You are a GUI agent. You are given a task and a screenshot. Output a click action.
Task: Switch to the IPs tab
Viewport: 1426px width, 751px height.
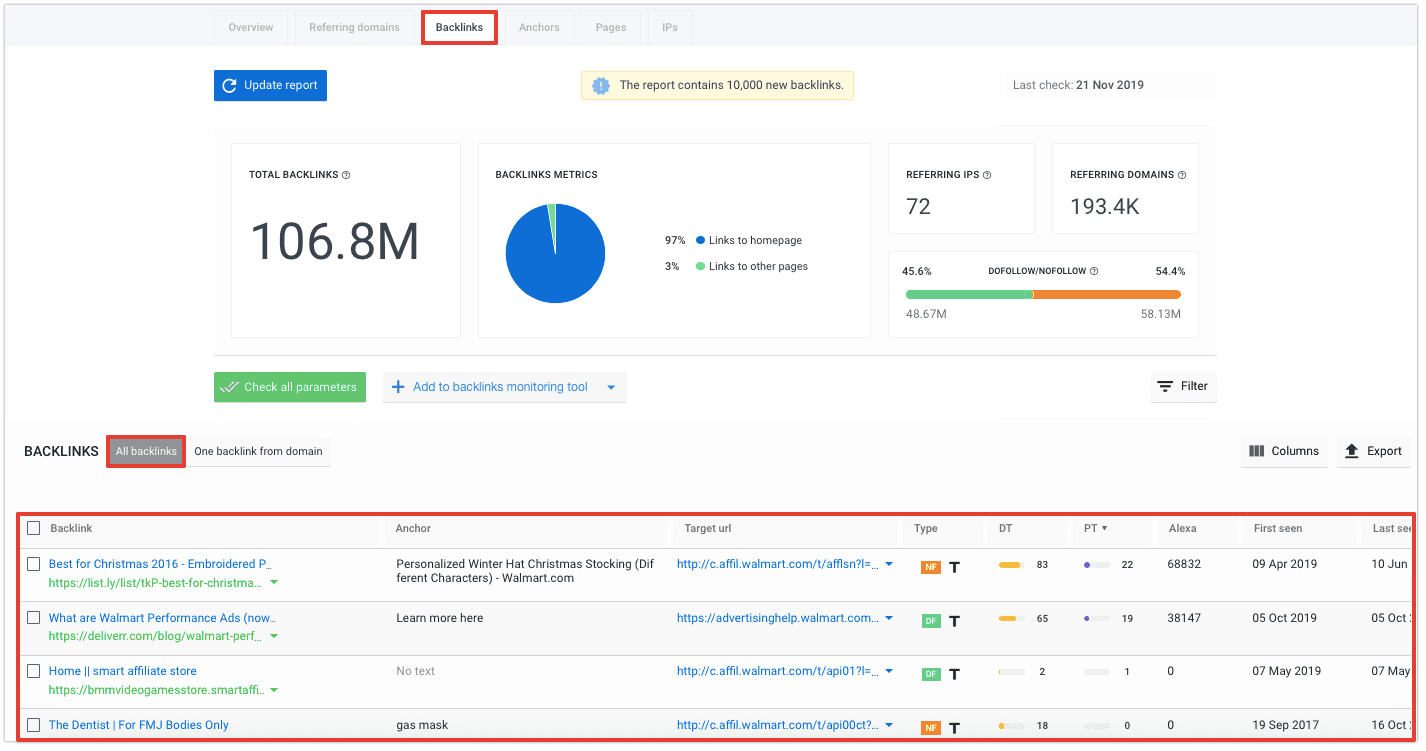[x=670, y=27]
